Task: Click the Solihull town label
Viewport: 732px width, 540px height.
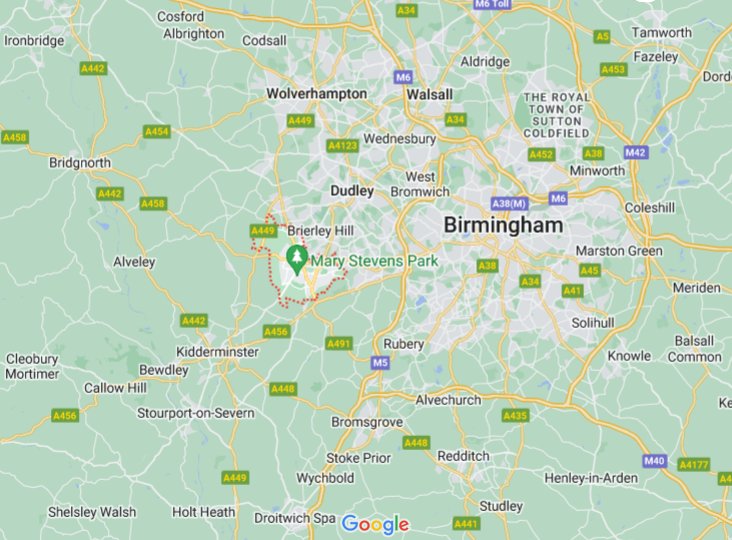Action: (593, 323)
